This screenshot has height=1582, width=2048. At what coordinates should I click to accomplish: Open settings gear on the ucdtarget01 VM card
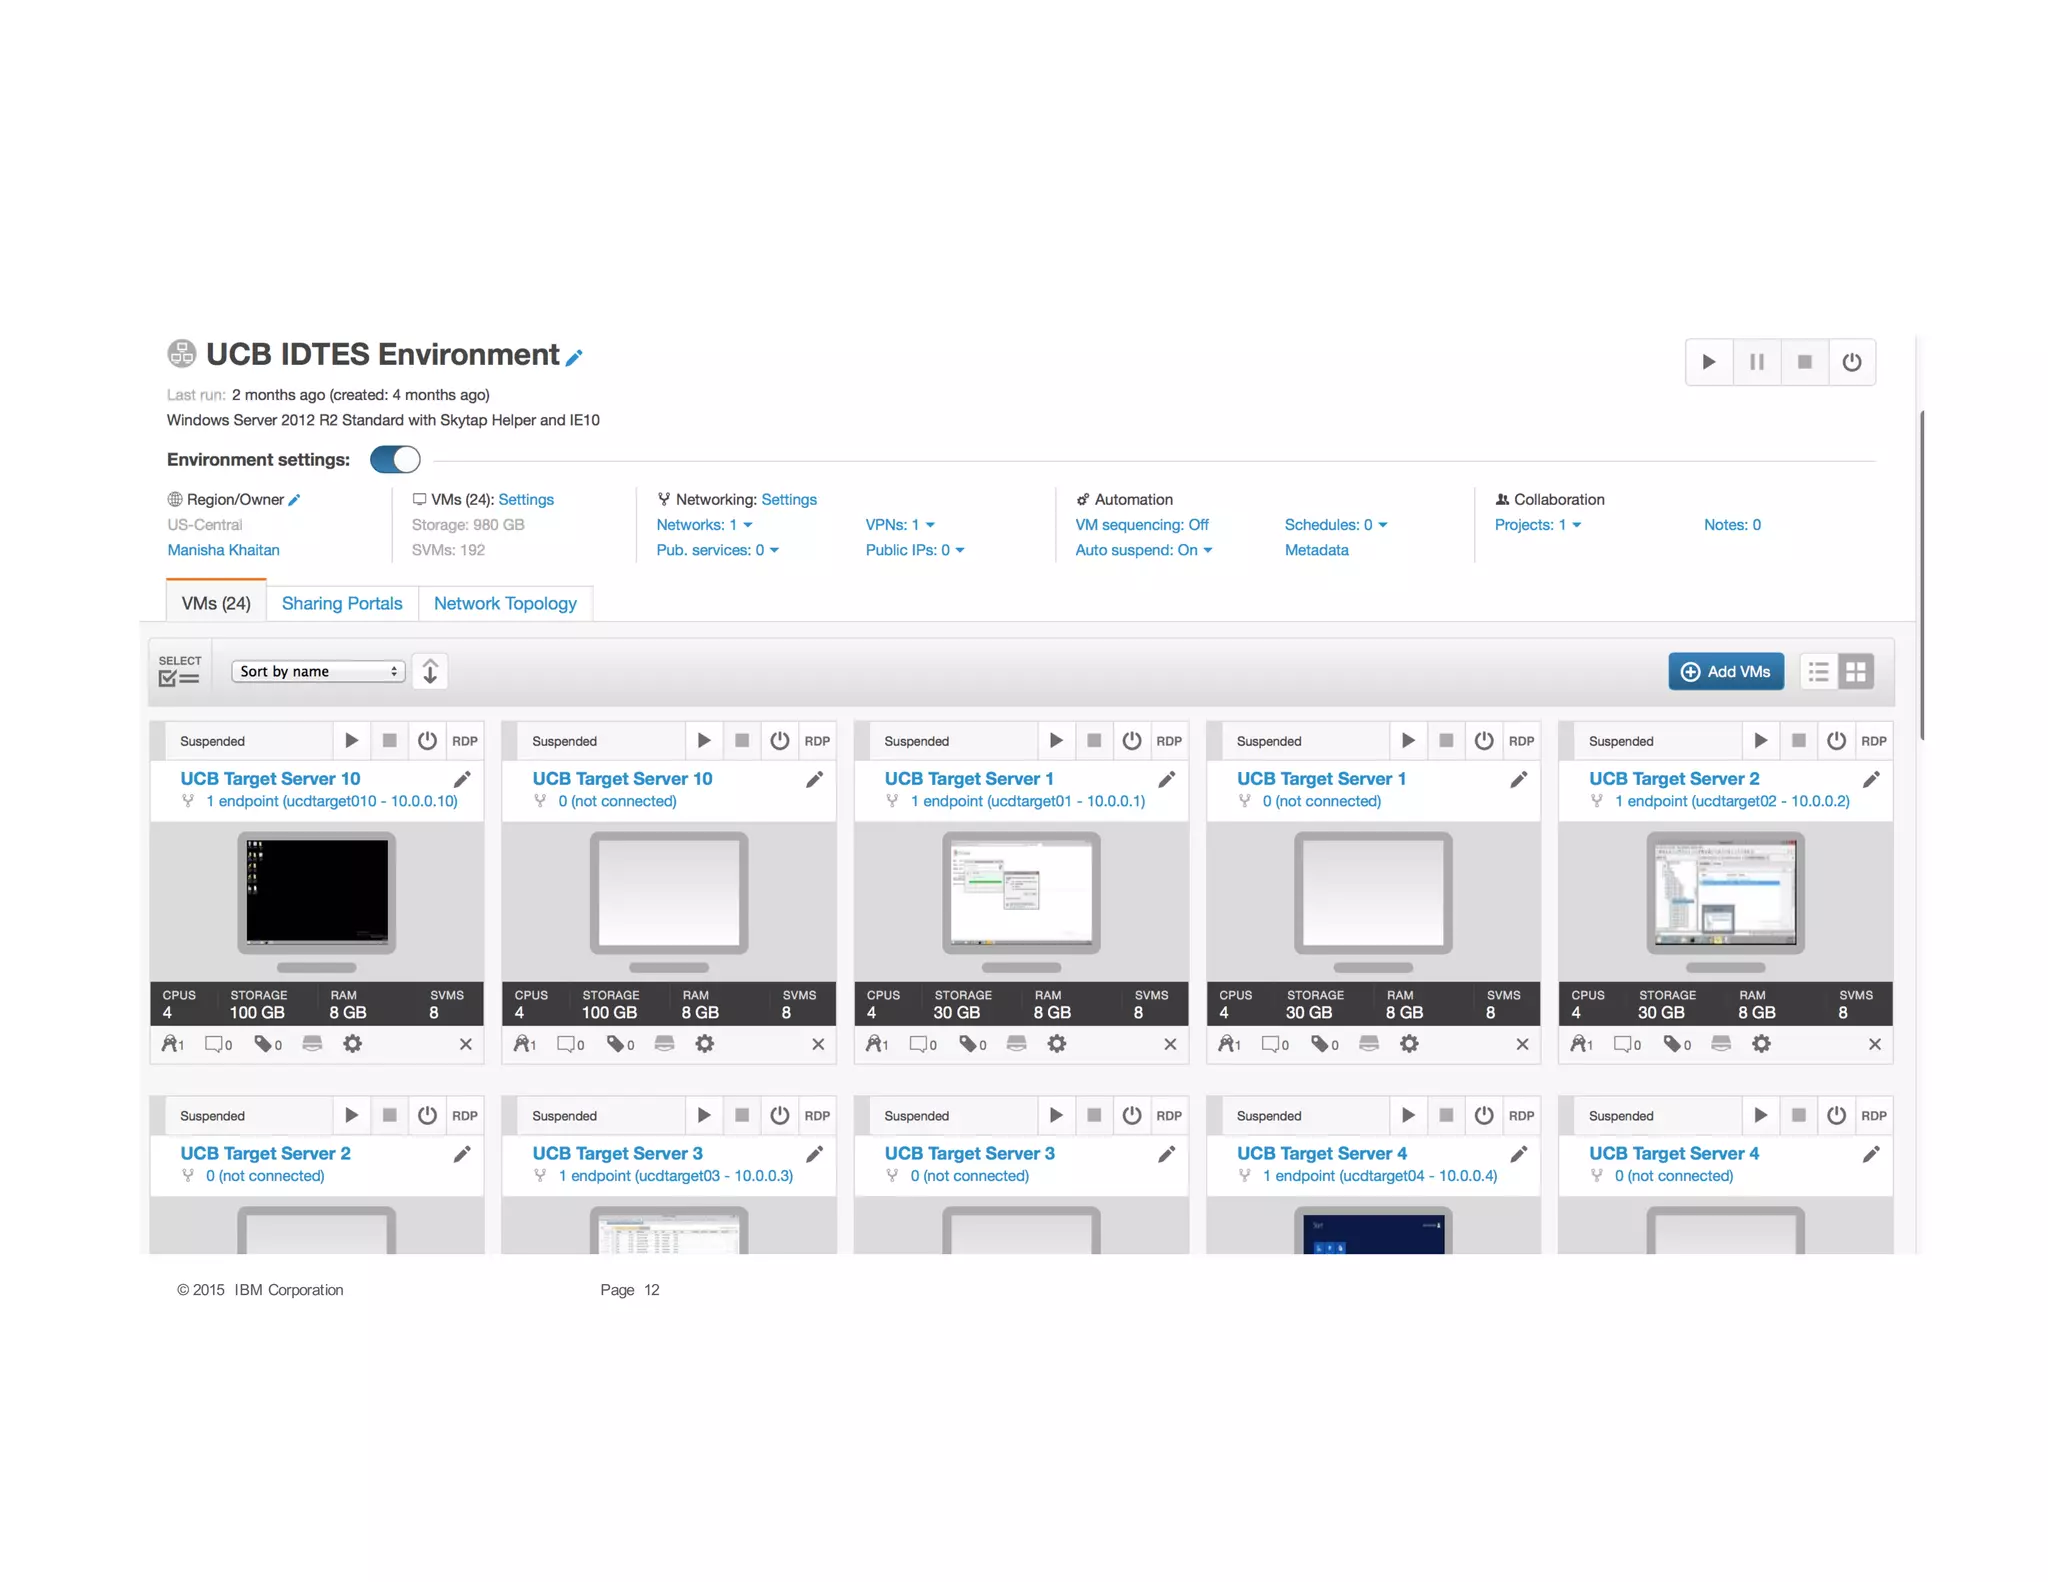(x=1057, y=1044)
